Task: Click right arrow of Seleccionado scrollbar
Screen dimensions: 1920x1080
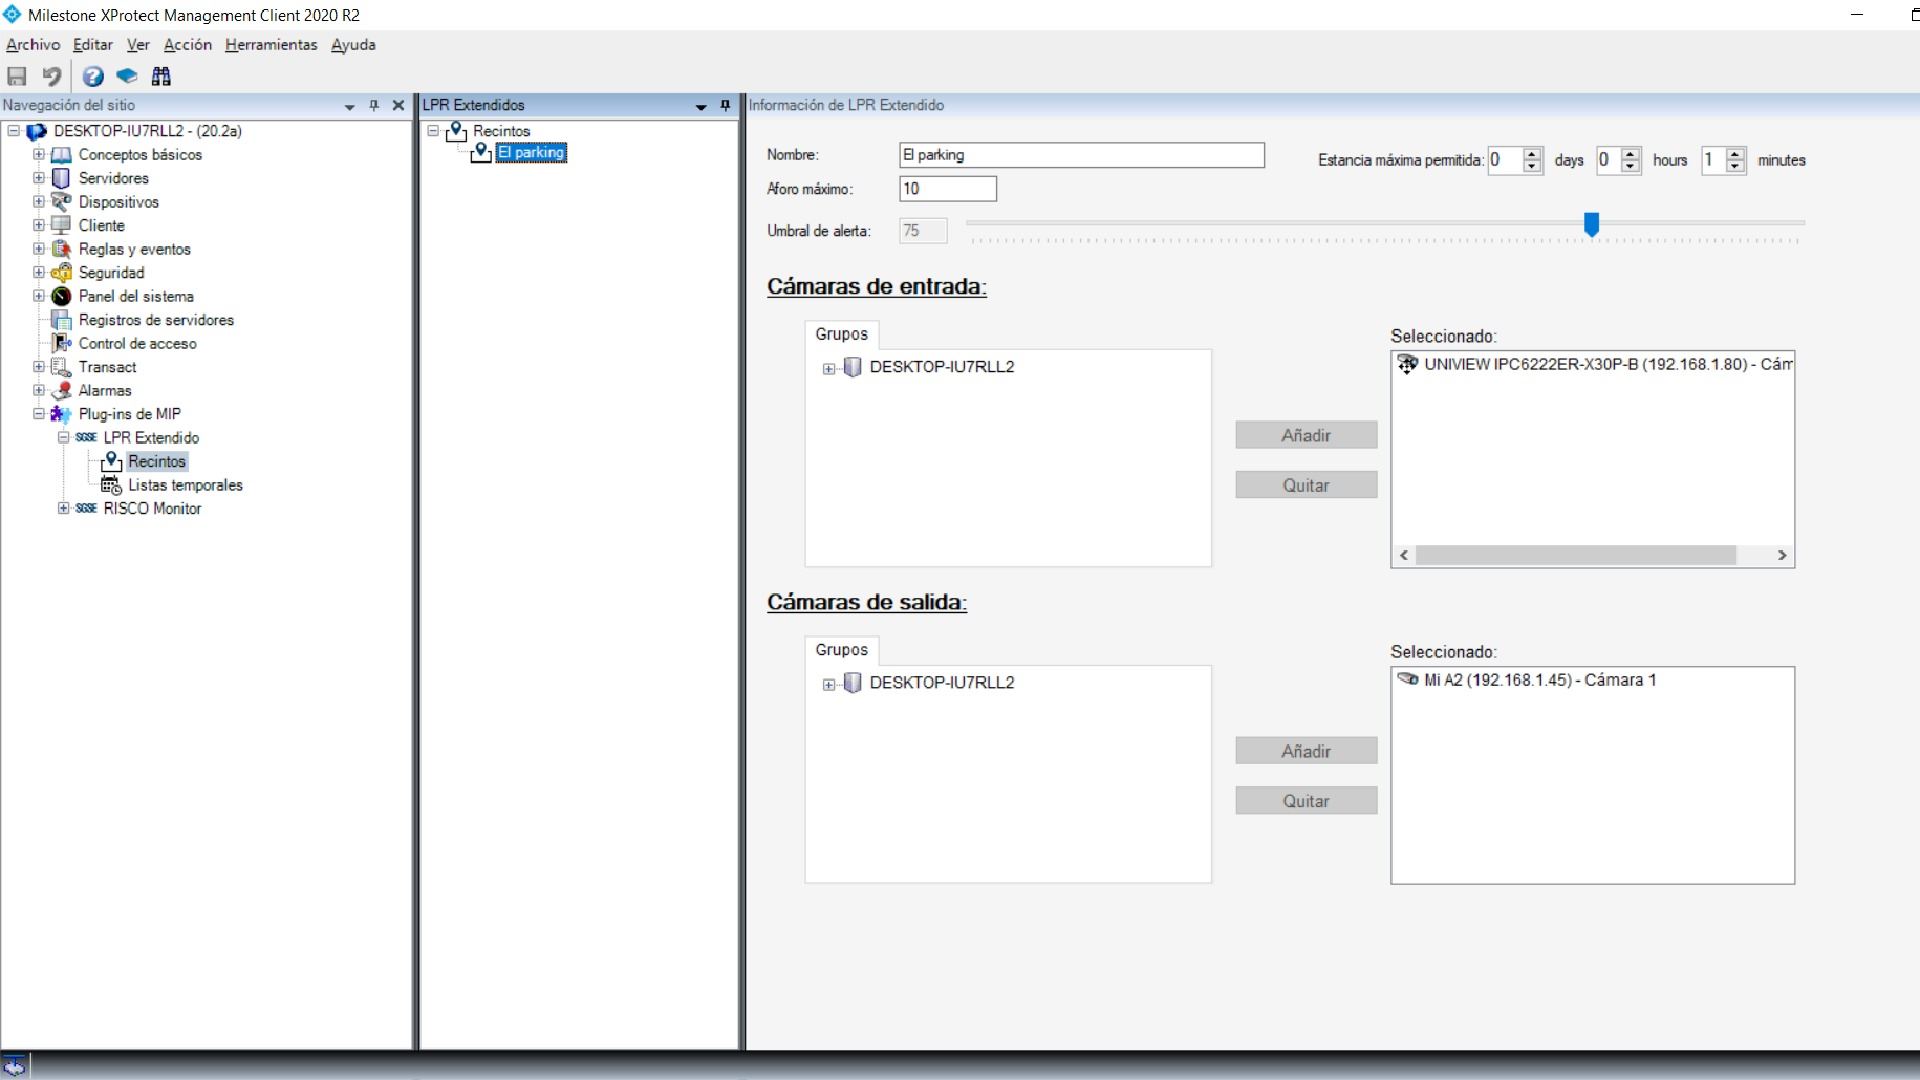Action: [x=1782, y=555]
